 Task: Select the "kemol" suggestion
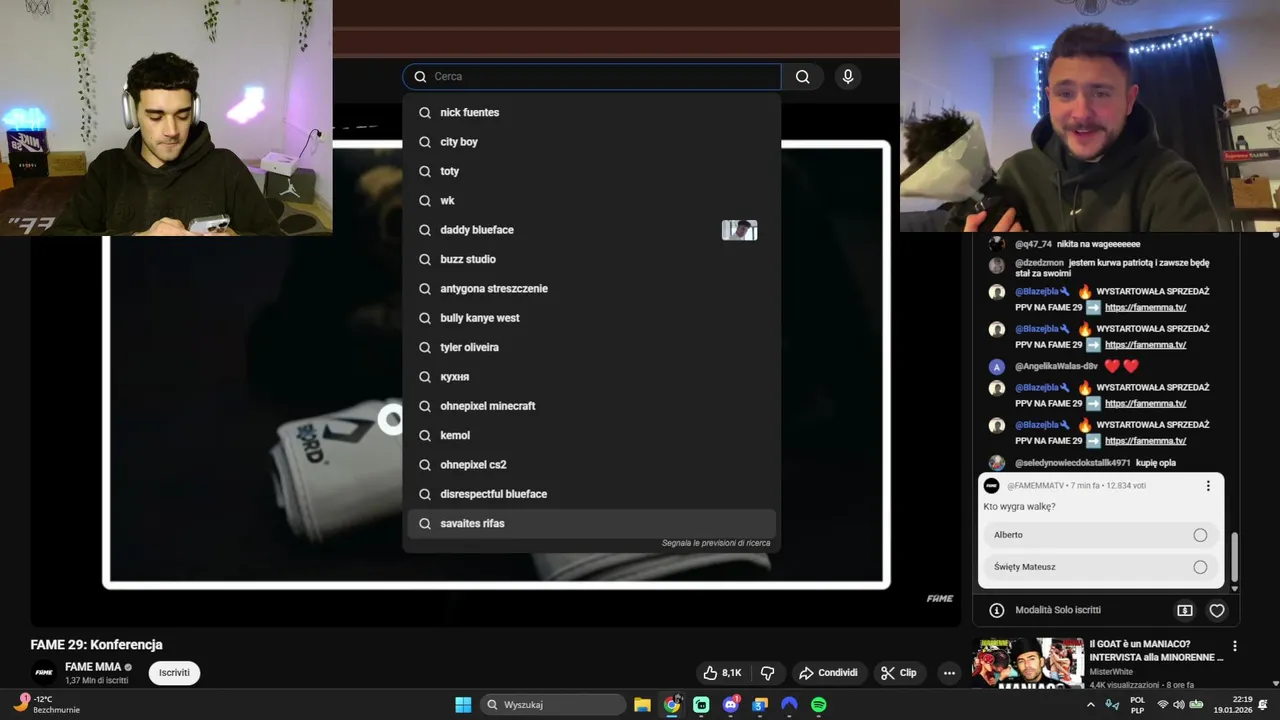[592, 435]
